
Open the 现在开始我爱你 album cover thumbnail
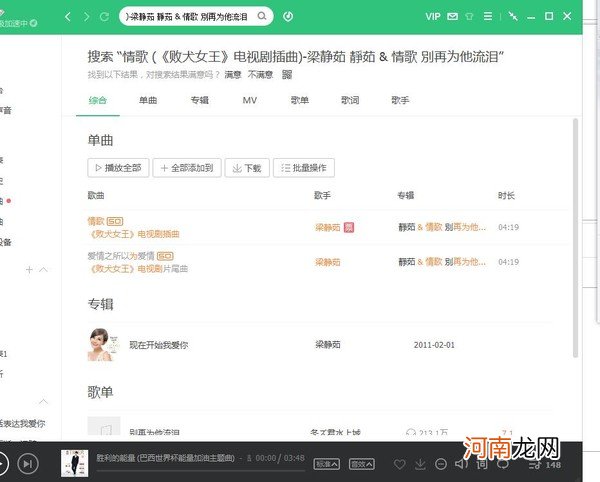[x=104, y=344]
